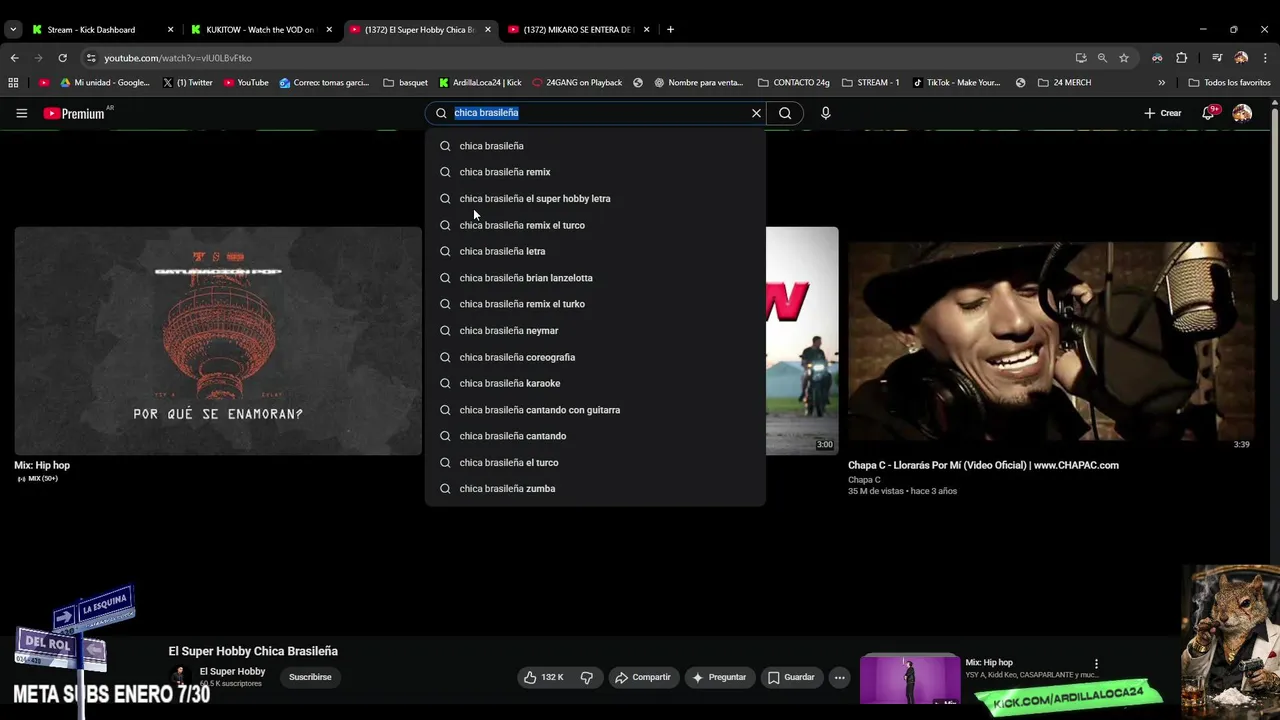The width and height of the screenshot is (1280, 720).
Task: Open the motorcycle thumbnail with 3:00 duration
Action: tap(802, 341)
